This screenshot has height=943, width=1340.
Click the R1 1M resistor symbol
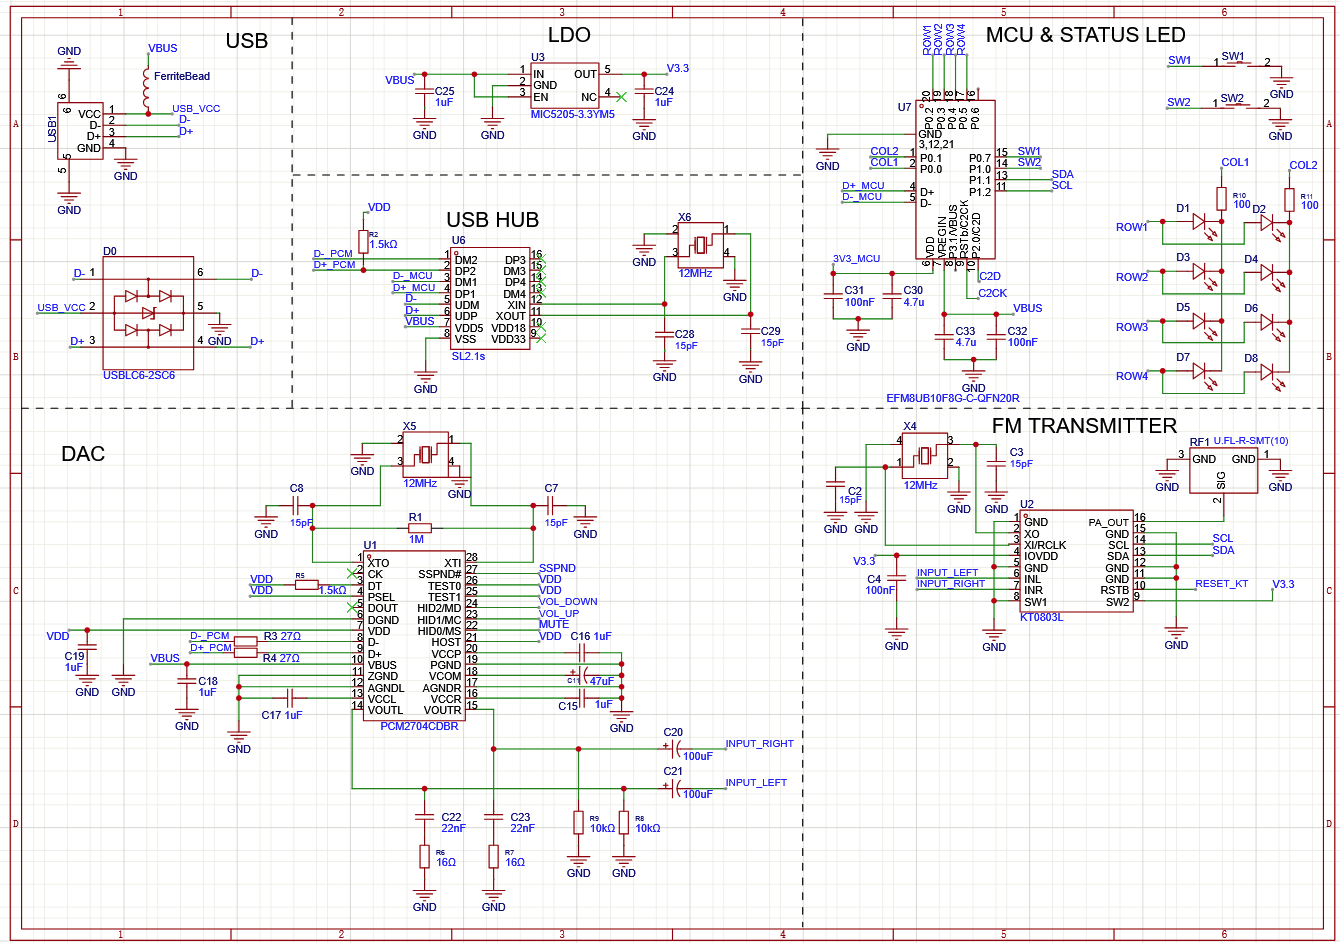(x=420, y=528)
